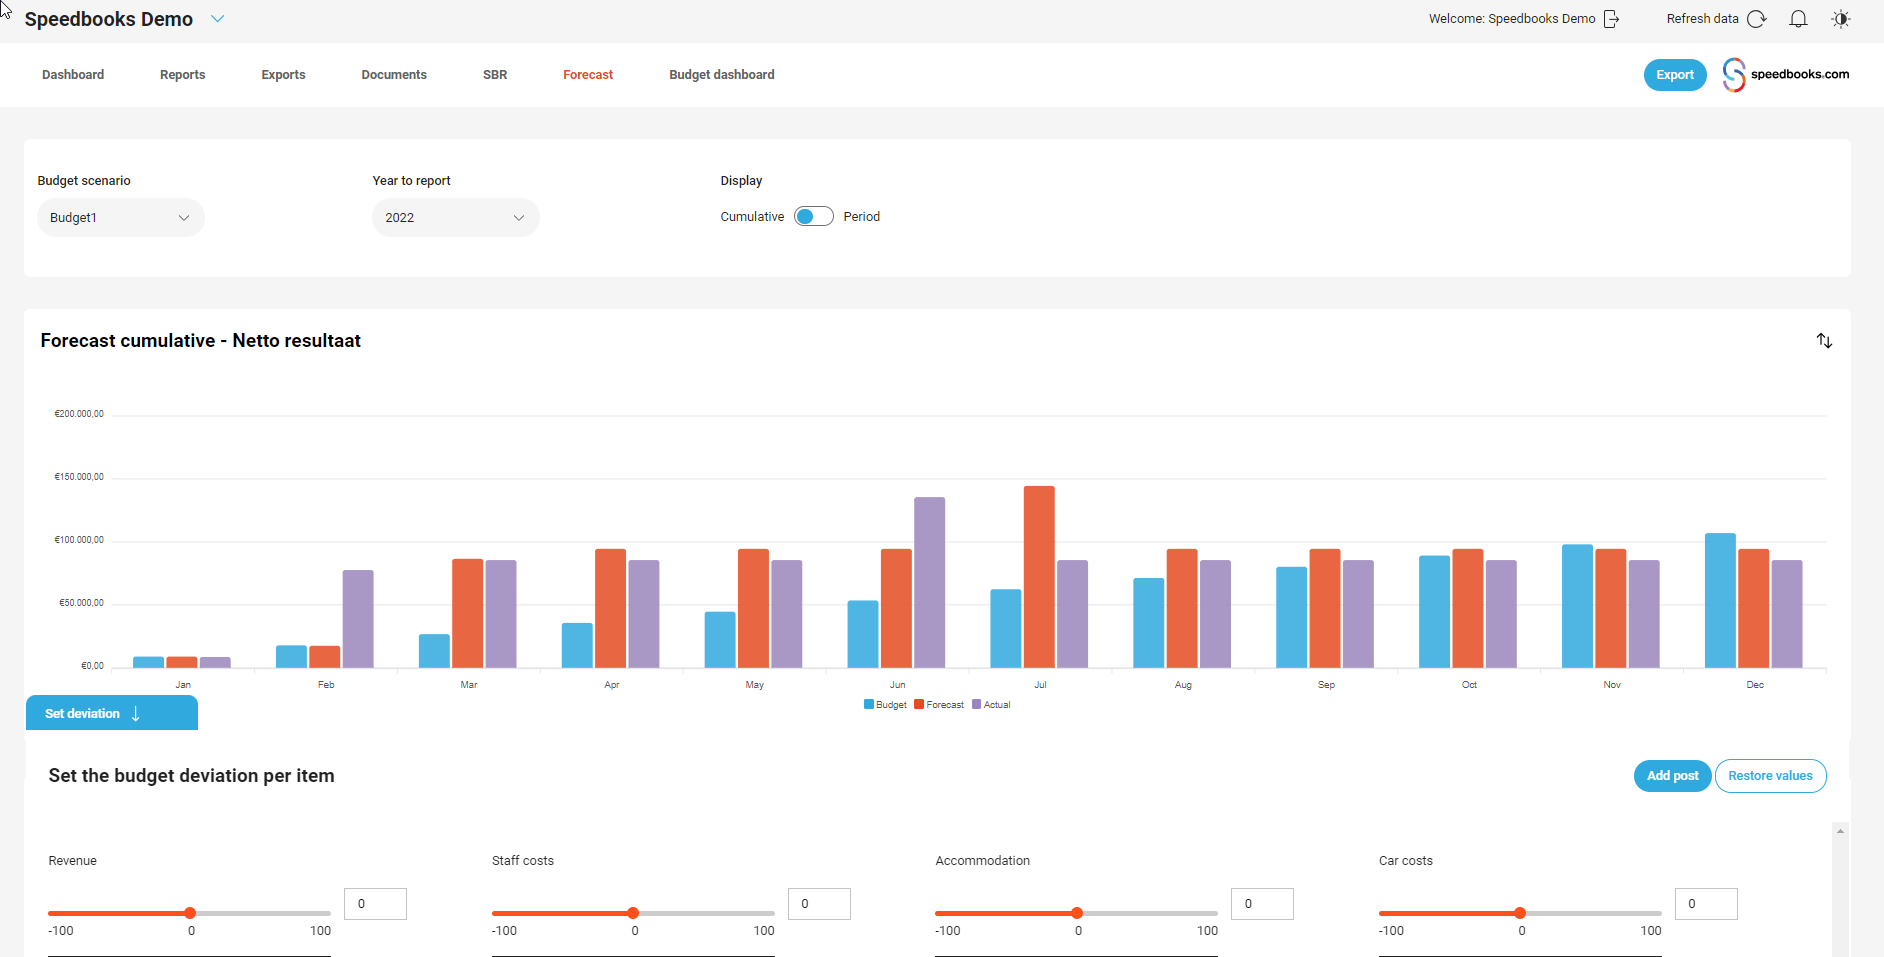Image resolution: width=1884 pixels, height=957 pixels.
Task: Click the Refresh data circular arrow icon
Action: click(1757, 19)
